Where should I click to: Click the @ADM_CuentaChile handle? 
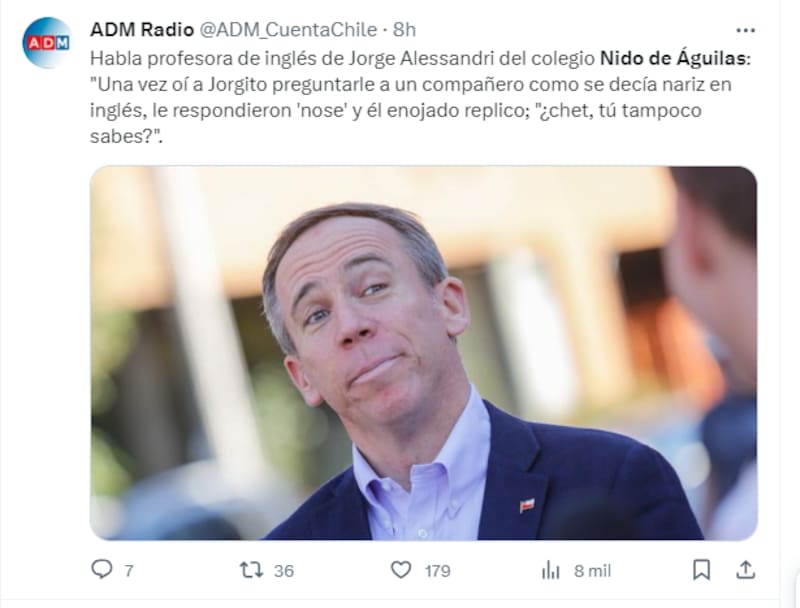pos(288,30)
